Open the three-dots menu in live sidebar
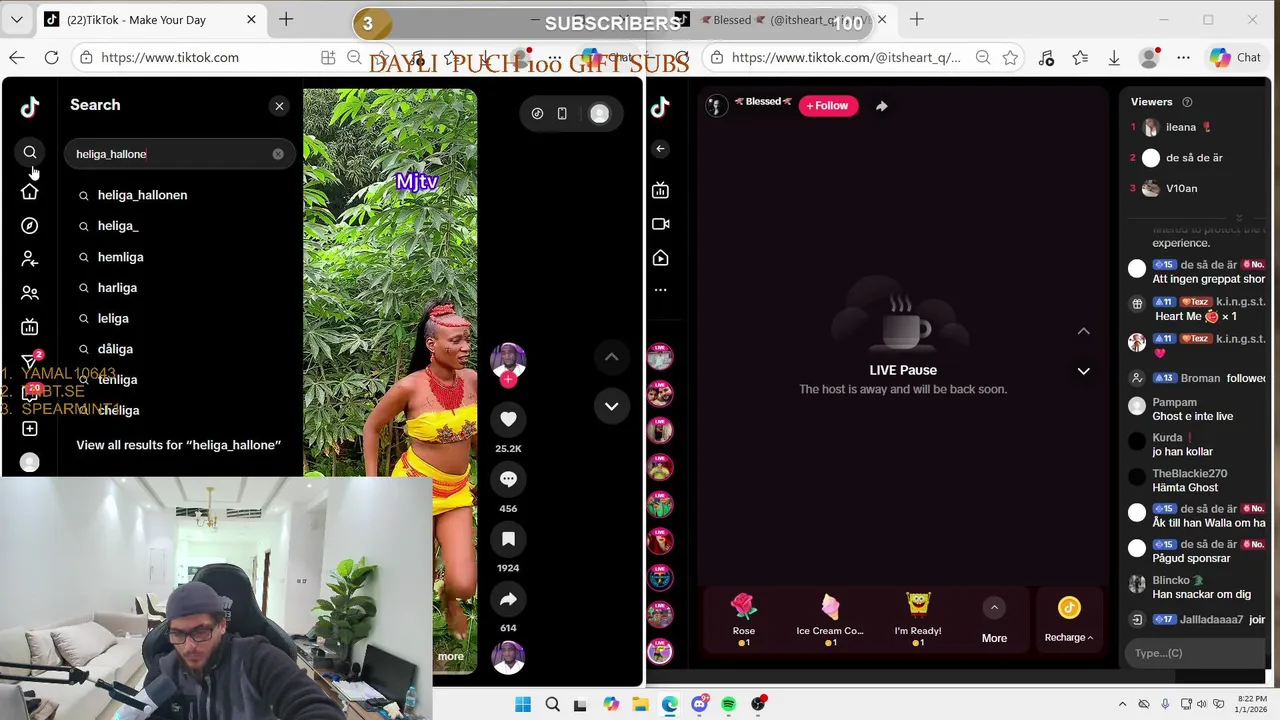 tap(660, 290)
